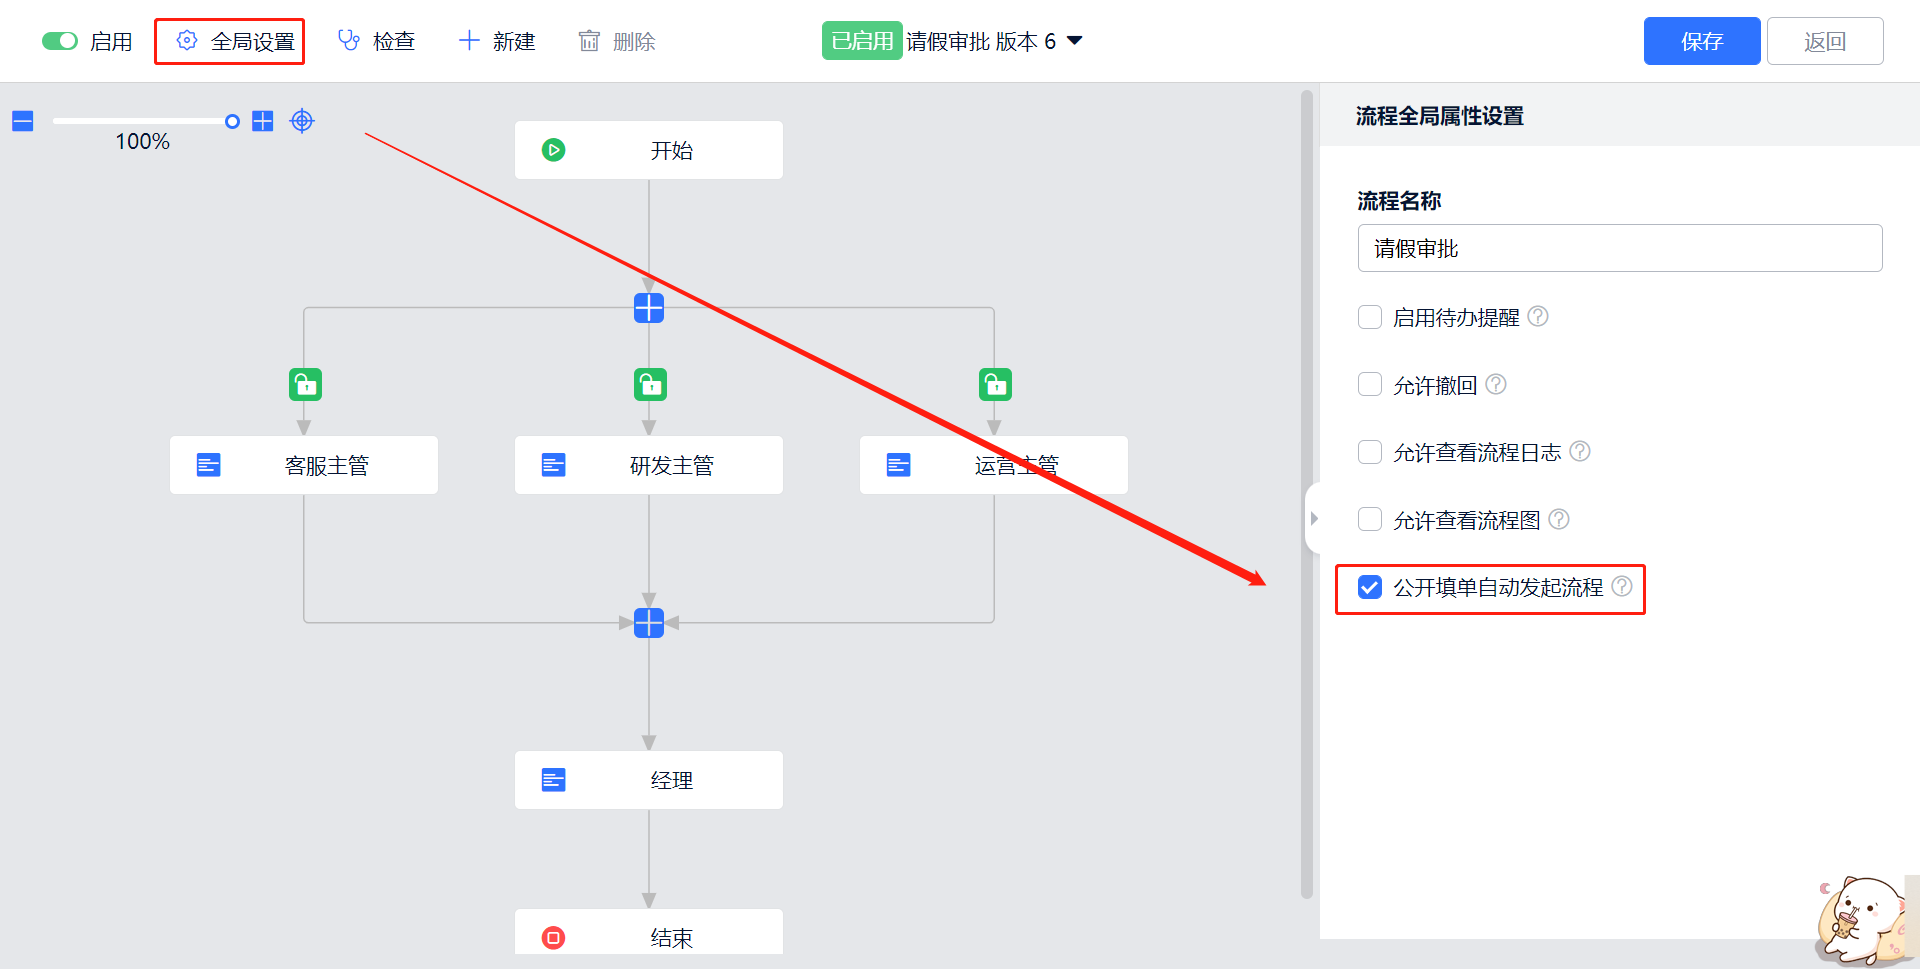This screenshot has width=1920, height=969.
Task: Click the green lock above 客服主管
Action: pos(305,384)
